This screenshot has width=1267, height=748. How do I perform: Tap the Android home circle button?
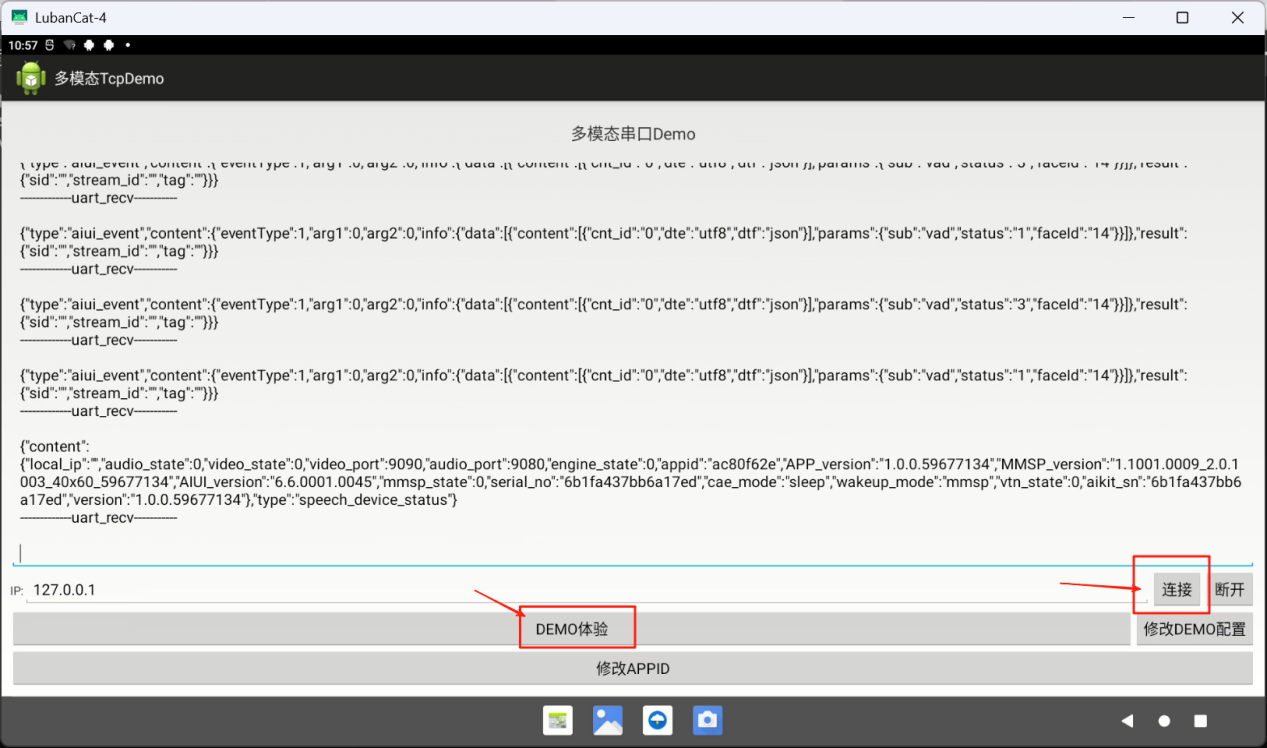point(1164,721)
